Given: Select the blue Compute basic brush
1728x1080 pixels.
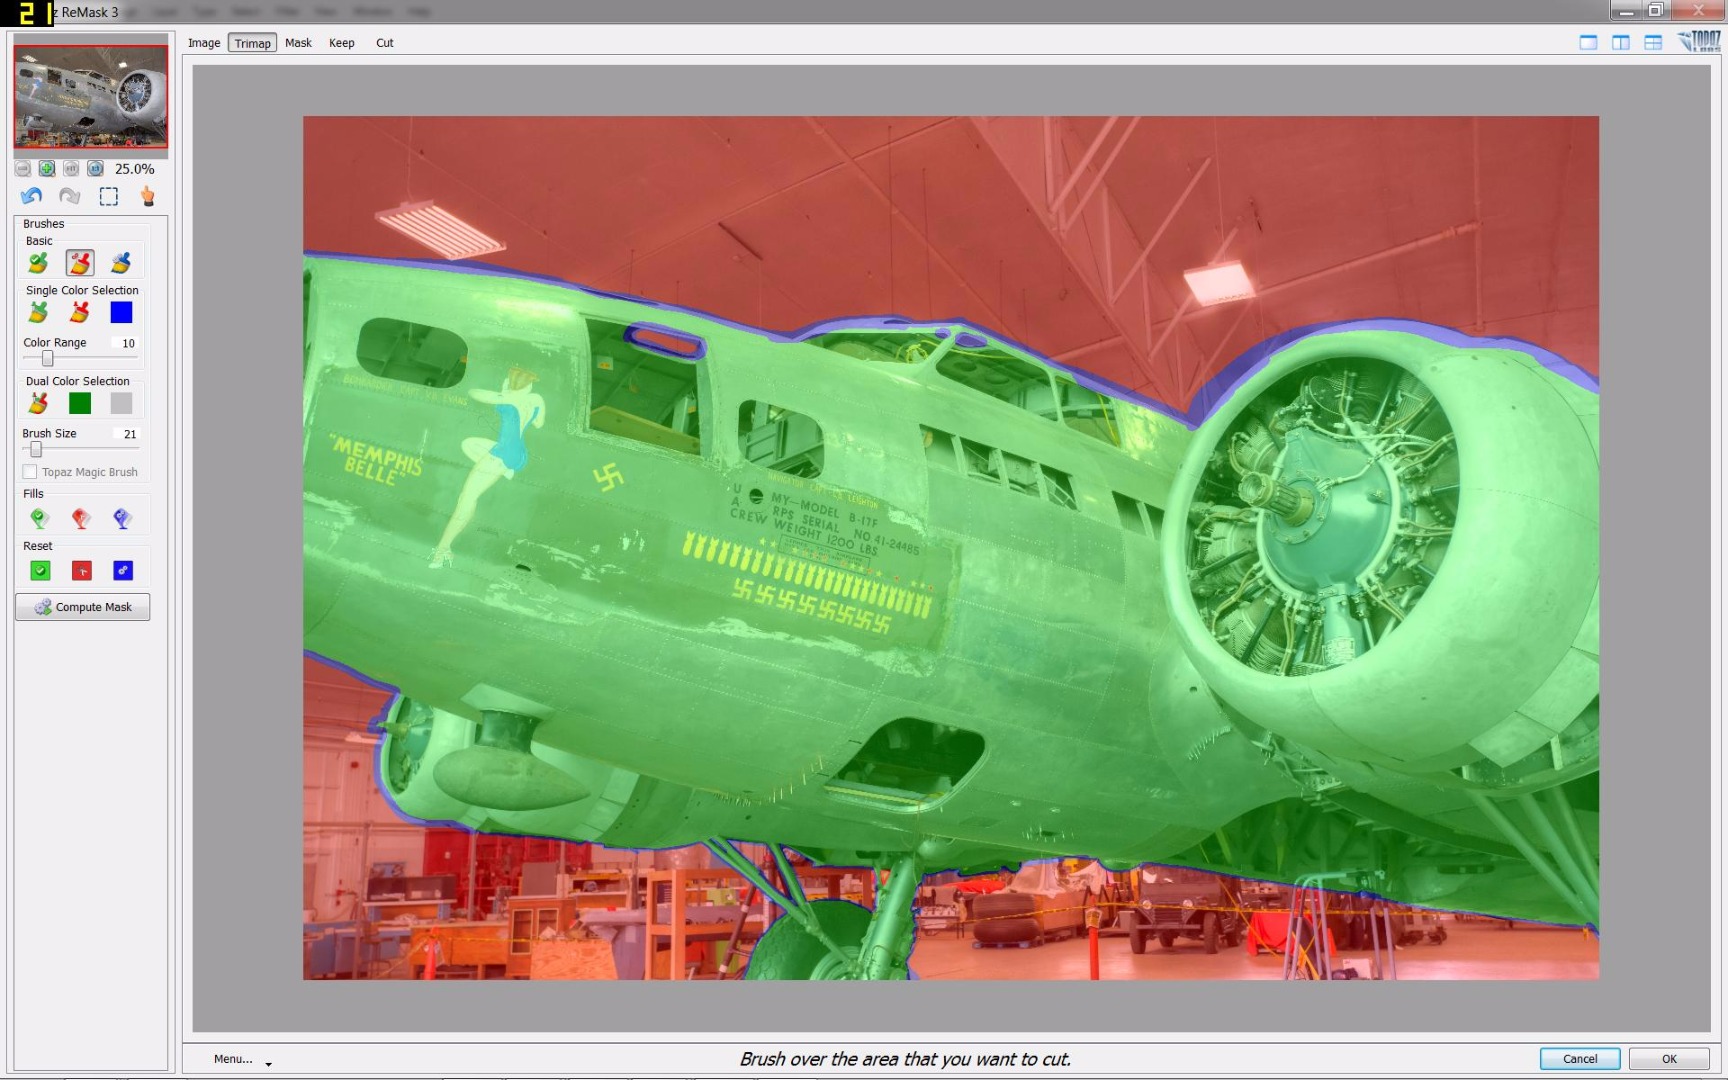Looking at the screenshot, I should point(121,263).
